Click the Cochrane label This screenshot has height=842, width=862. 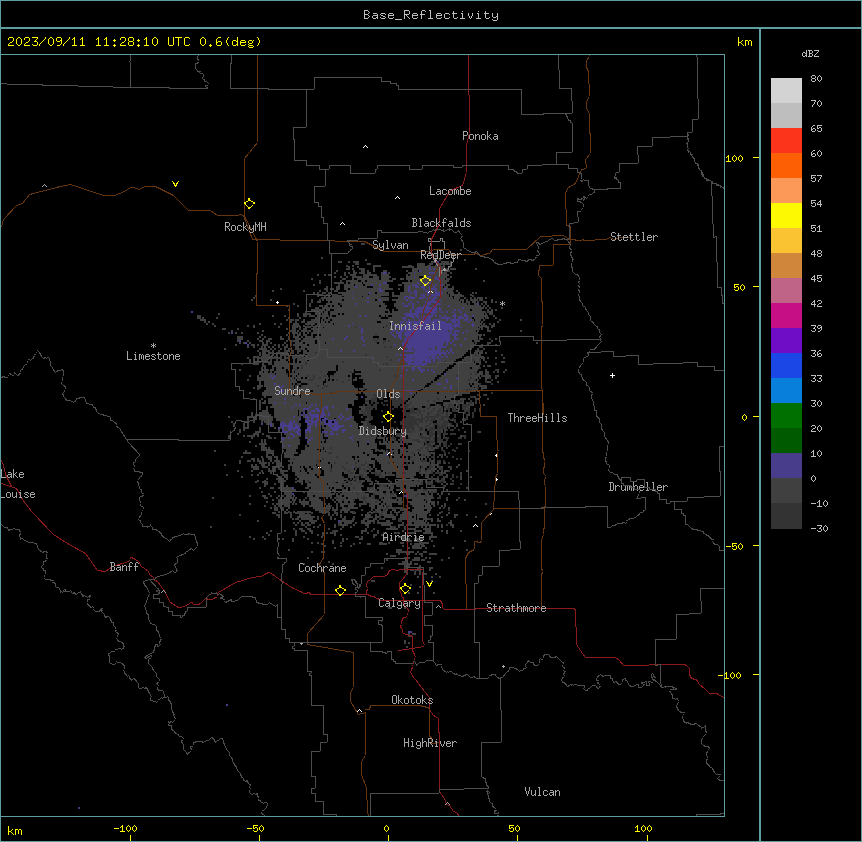pos(322,568)
